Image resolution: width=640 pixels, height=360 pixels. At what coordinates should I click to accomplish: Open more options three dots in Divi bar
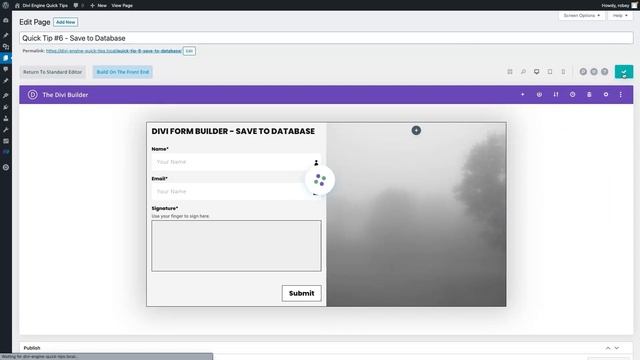click(621, 95)
